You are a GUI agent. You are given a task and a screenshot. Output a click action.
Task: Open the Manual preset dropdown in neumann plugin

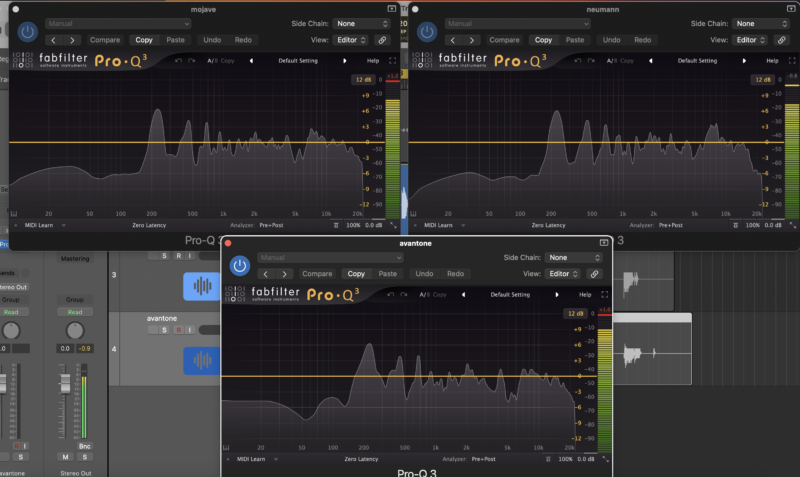pyautogui.click(x=501, y=23)
